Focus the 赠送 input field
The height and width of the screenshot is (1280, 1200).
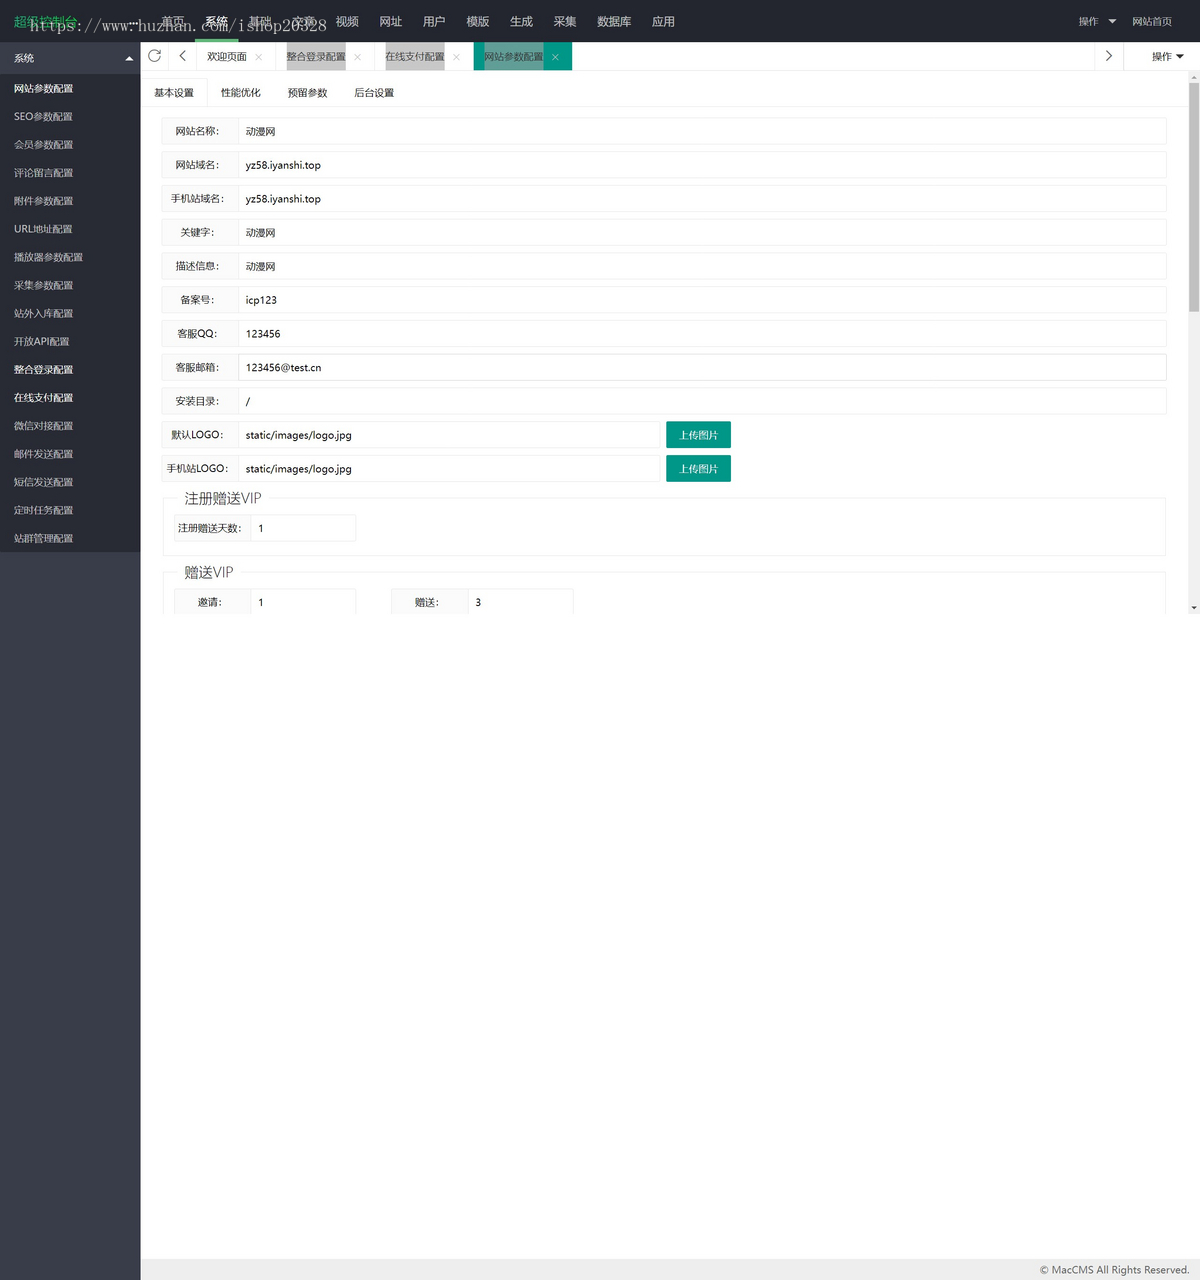(x=521, y=602)
